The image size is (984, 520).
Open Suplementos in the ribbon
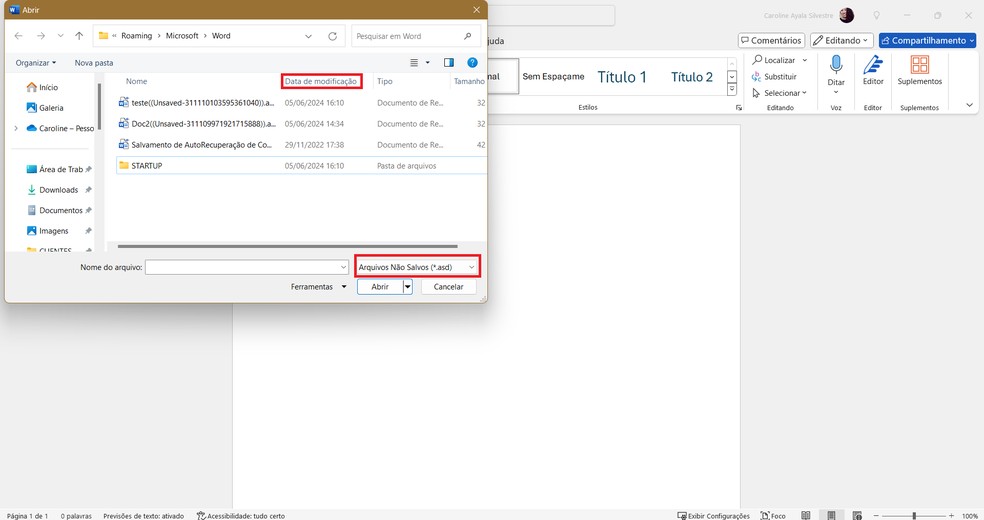click(x=919, y=70)
